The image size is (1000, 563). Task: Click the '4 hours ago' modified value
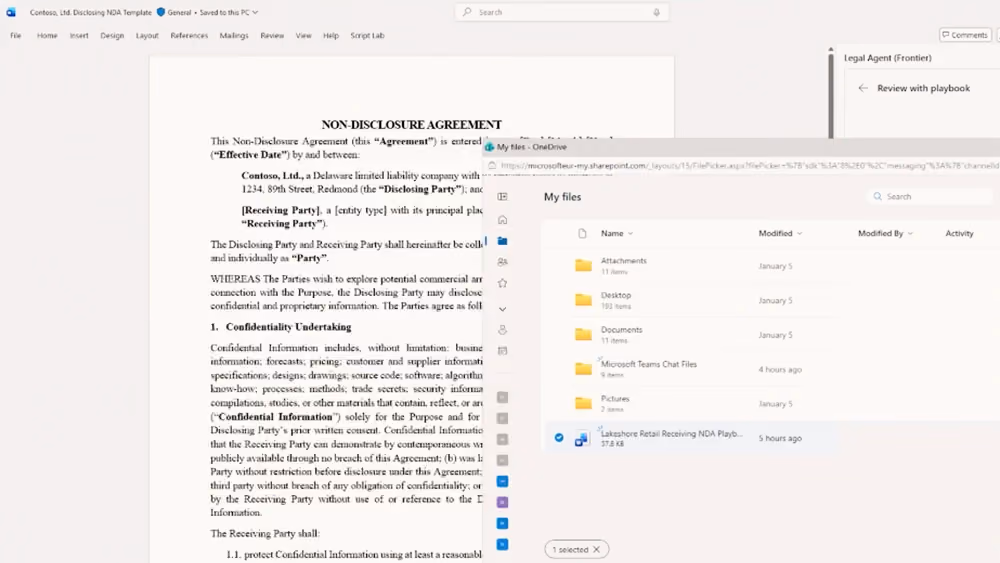(x=780, y=369)
